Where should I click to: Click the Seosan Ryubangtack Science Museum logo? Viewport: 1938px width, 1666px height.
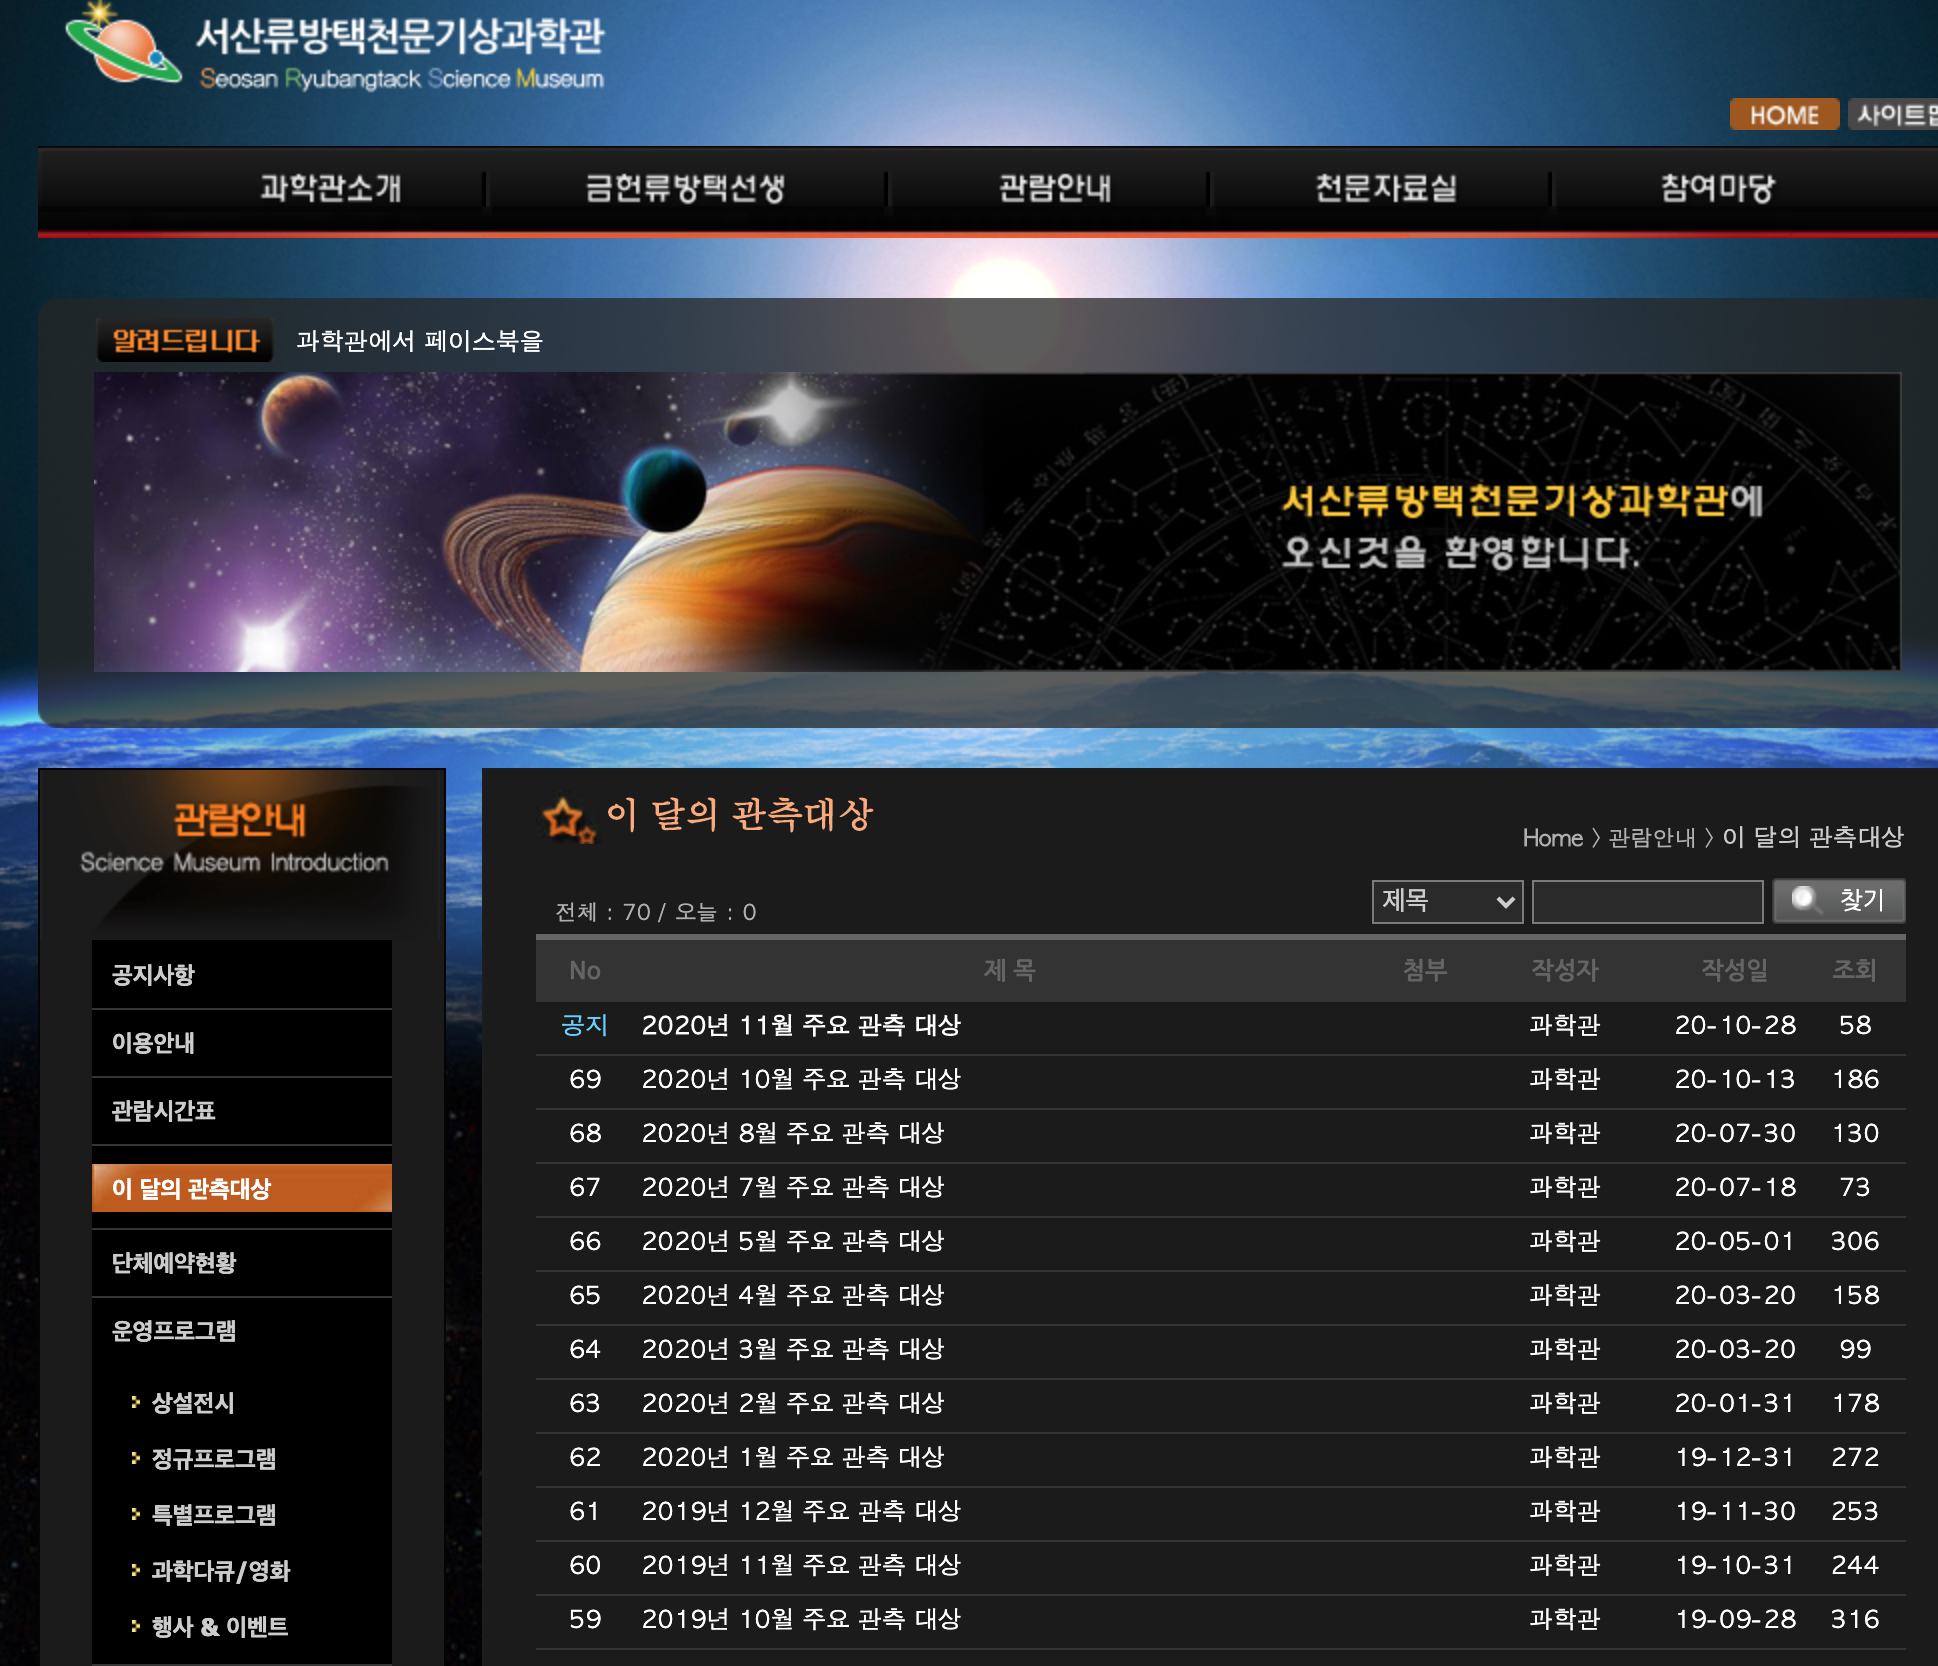[x=335, y=48]
